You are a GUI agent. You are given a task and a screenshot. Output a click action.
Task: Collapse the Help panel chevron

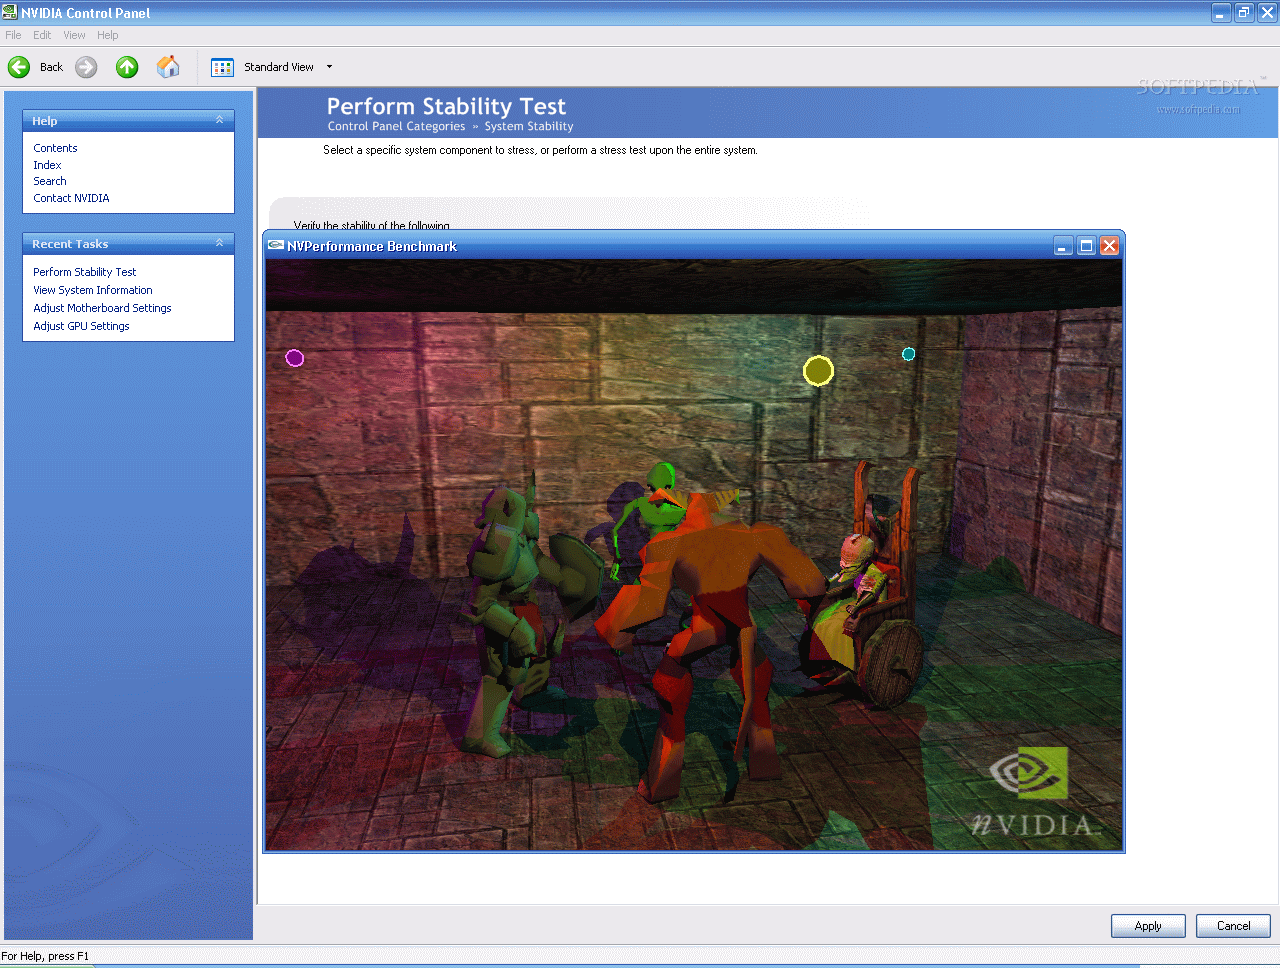click(219, 120)
